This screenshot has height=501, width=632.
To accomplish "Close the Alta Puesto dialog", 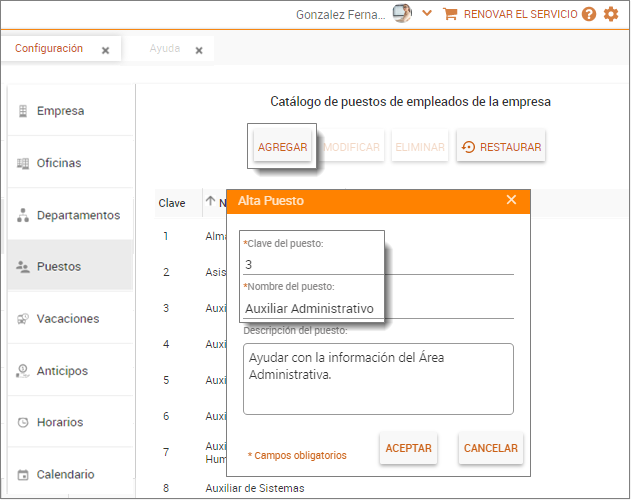I will pyautogui.click(x=511, y=200).
